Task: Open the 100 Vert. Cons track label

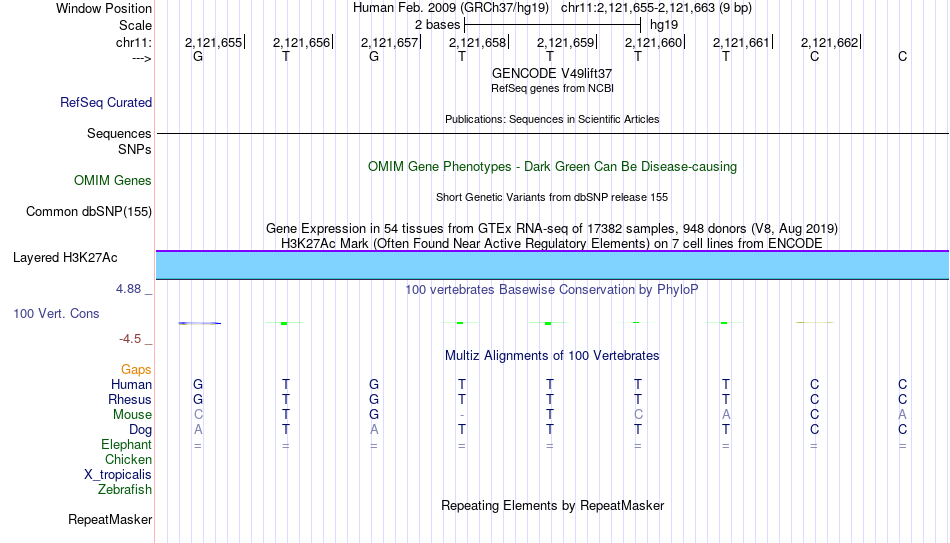Action: pos(56,313)
